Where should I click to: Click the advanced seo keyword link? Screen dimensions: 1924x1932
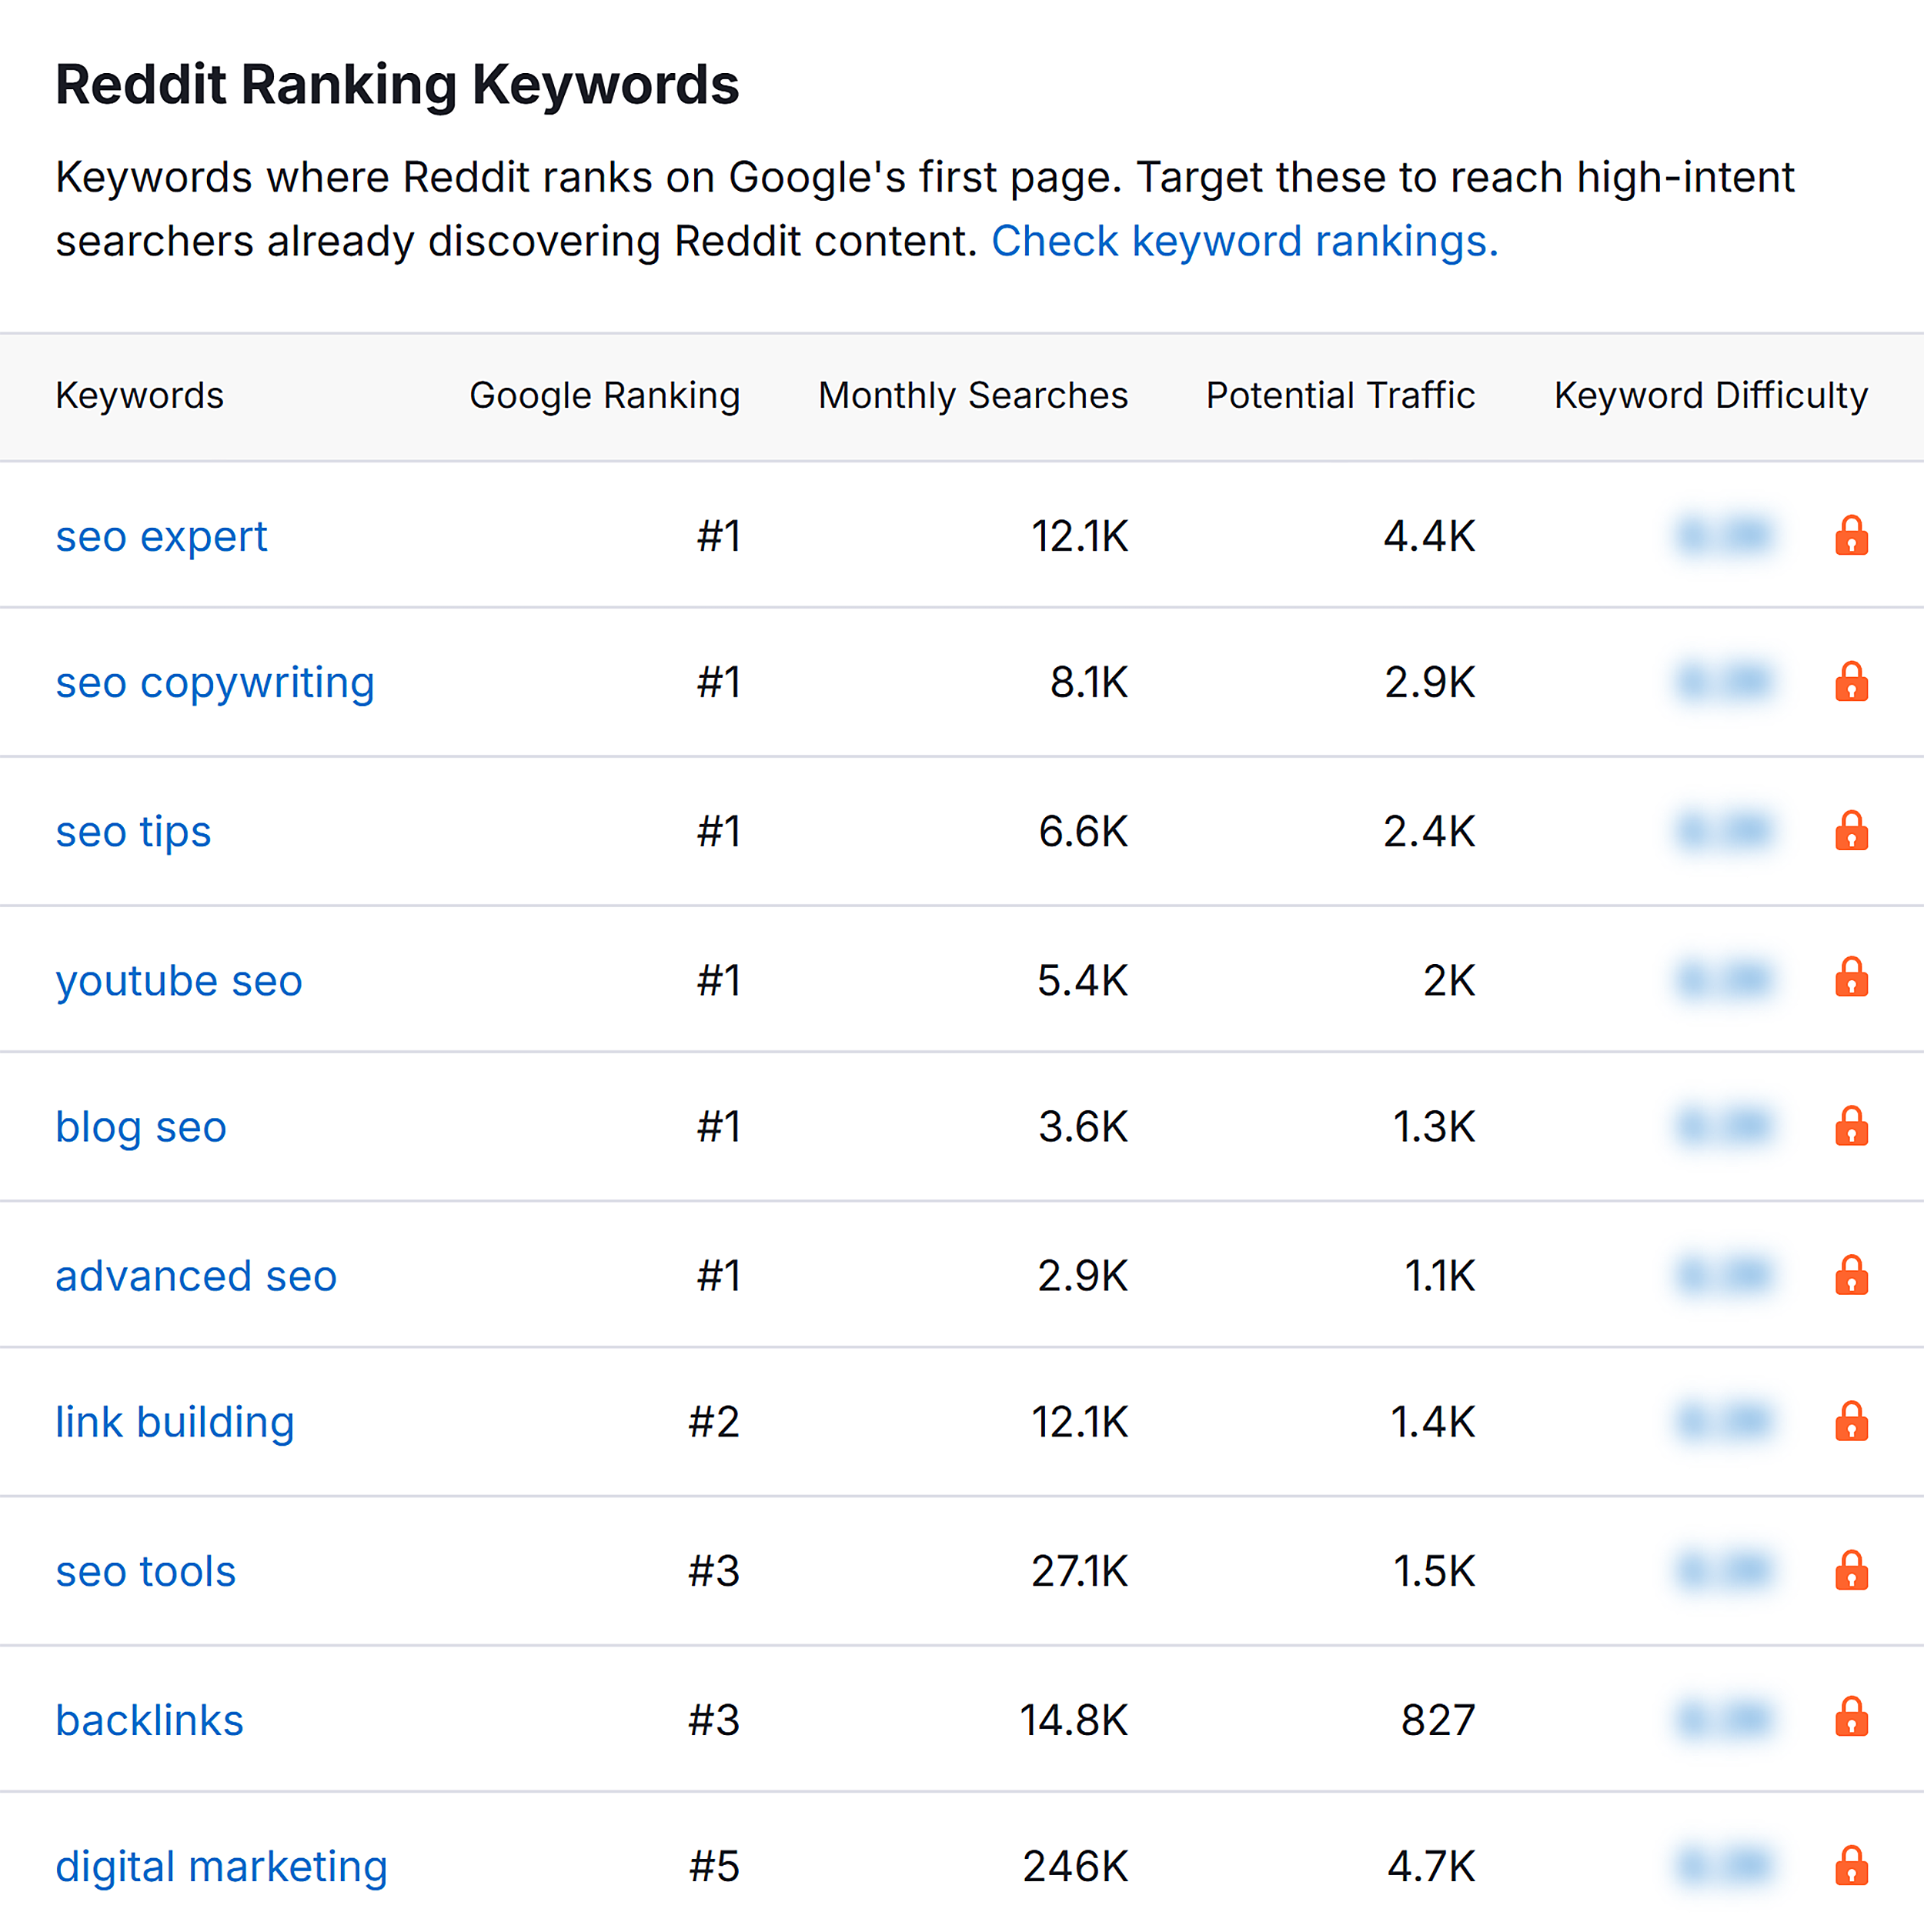(x=196, y=1275)
